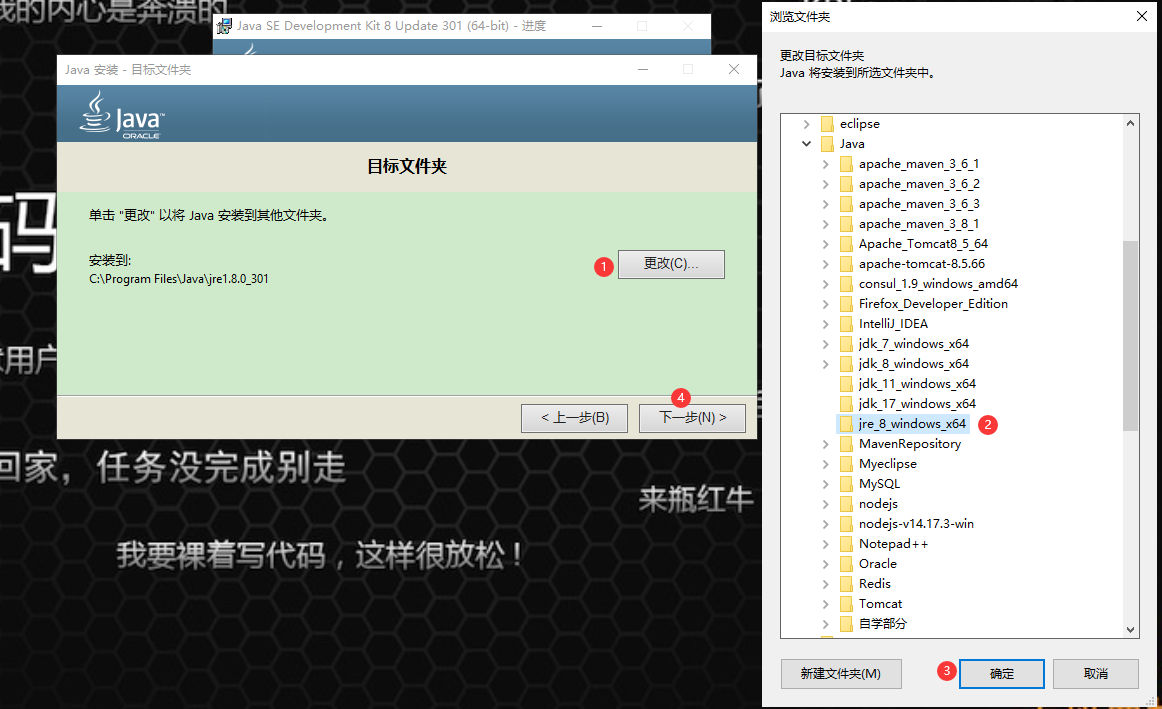Expand Myeclipse folder arrow
1162x709 pixels.
coord(826,464)
